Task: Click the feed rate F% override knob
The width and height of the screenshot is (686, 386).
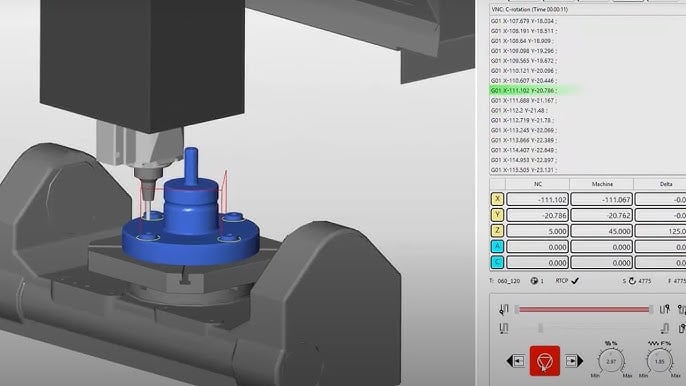Action: point(659,361)
